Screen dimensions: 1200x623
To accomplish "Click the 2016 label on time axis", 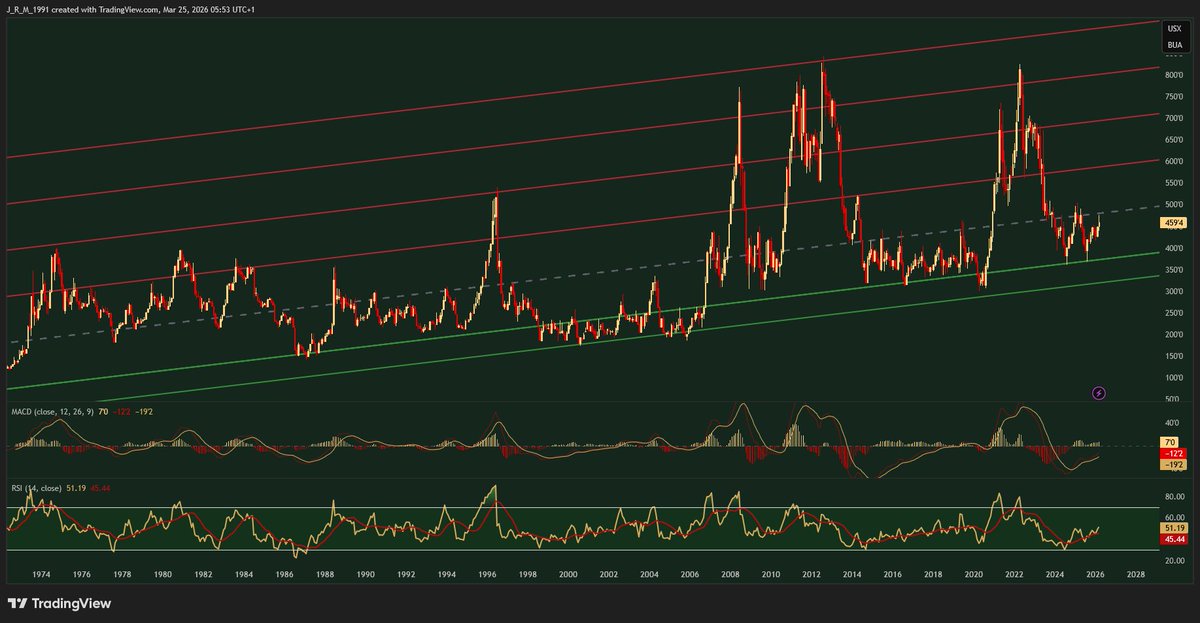I will tap(892, 576).
